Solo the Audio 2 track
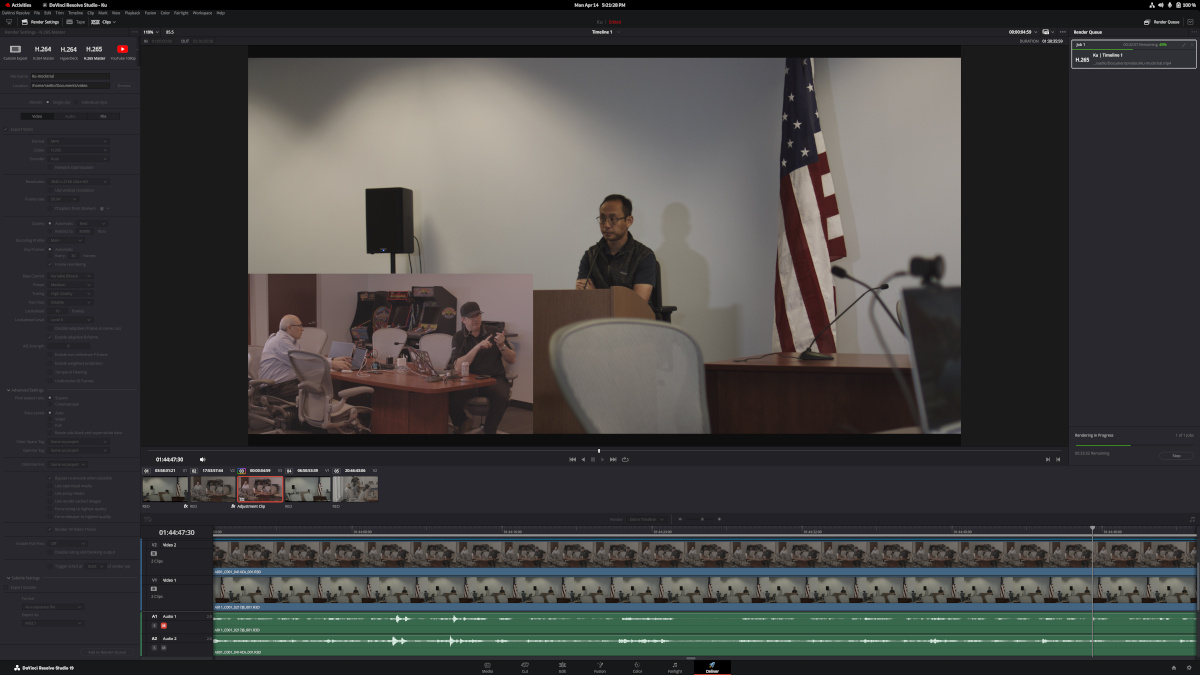Viewport: 1200px width, 675px height. coord(154,647)
